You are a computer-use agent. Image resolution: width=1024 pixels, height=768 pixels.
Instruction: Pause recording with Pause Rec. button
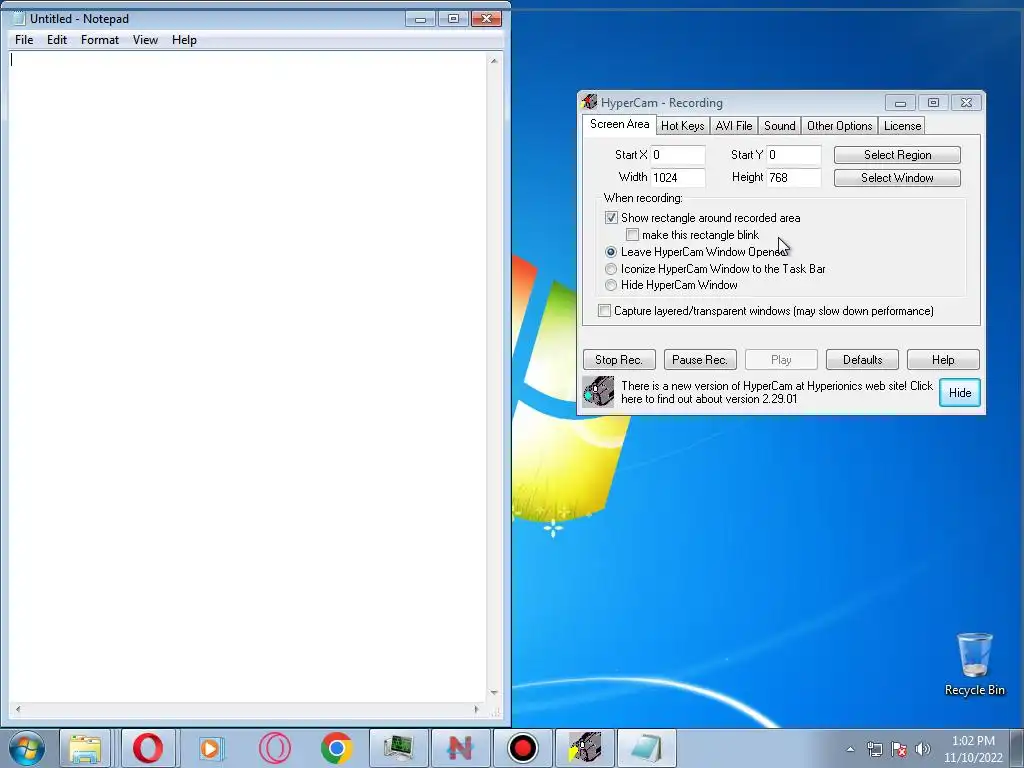point(700,360)
